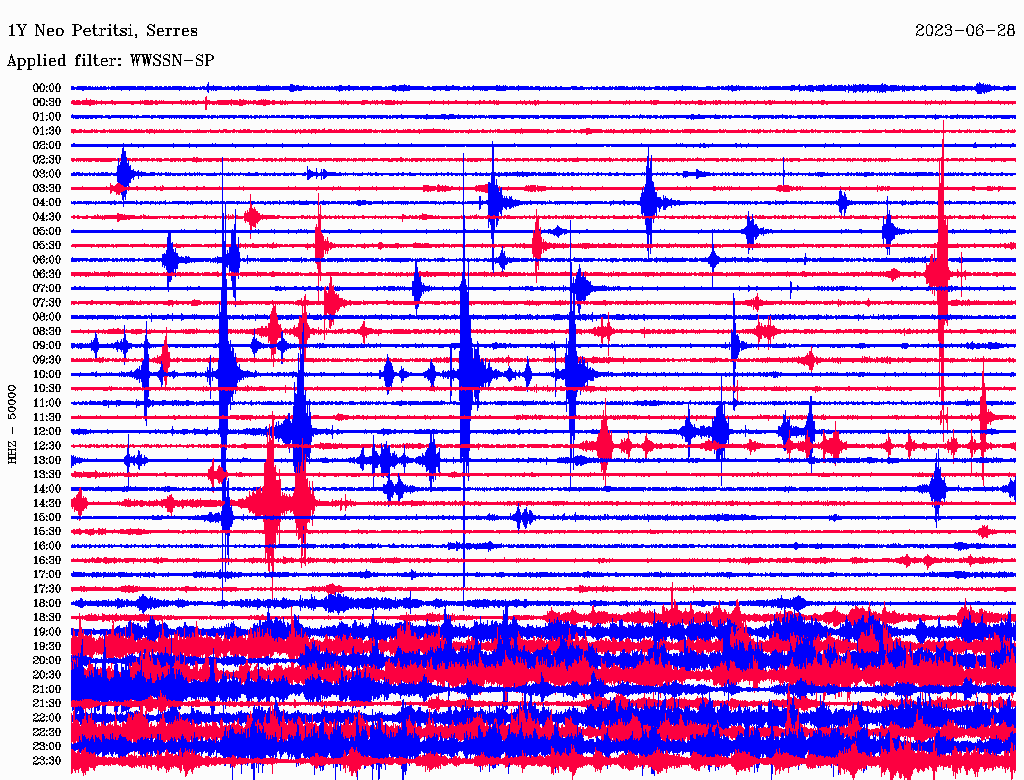This screenshot has width=1024, height=780.
Task: Click the station title '1Y Neo Petritsi, Serres'
Action: pyautogui.click(x=102, y=31)
